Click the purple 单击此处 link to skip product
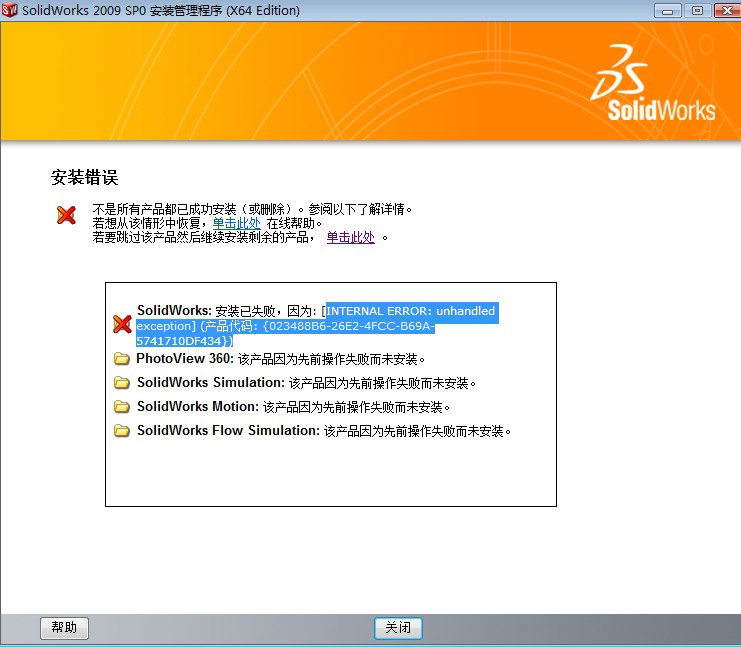This screenshot has height=647, width=741. point(351,237)
